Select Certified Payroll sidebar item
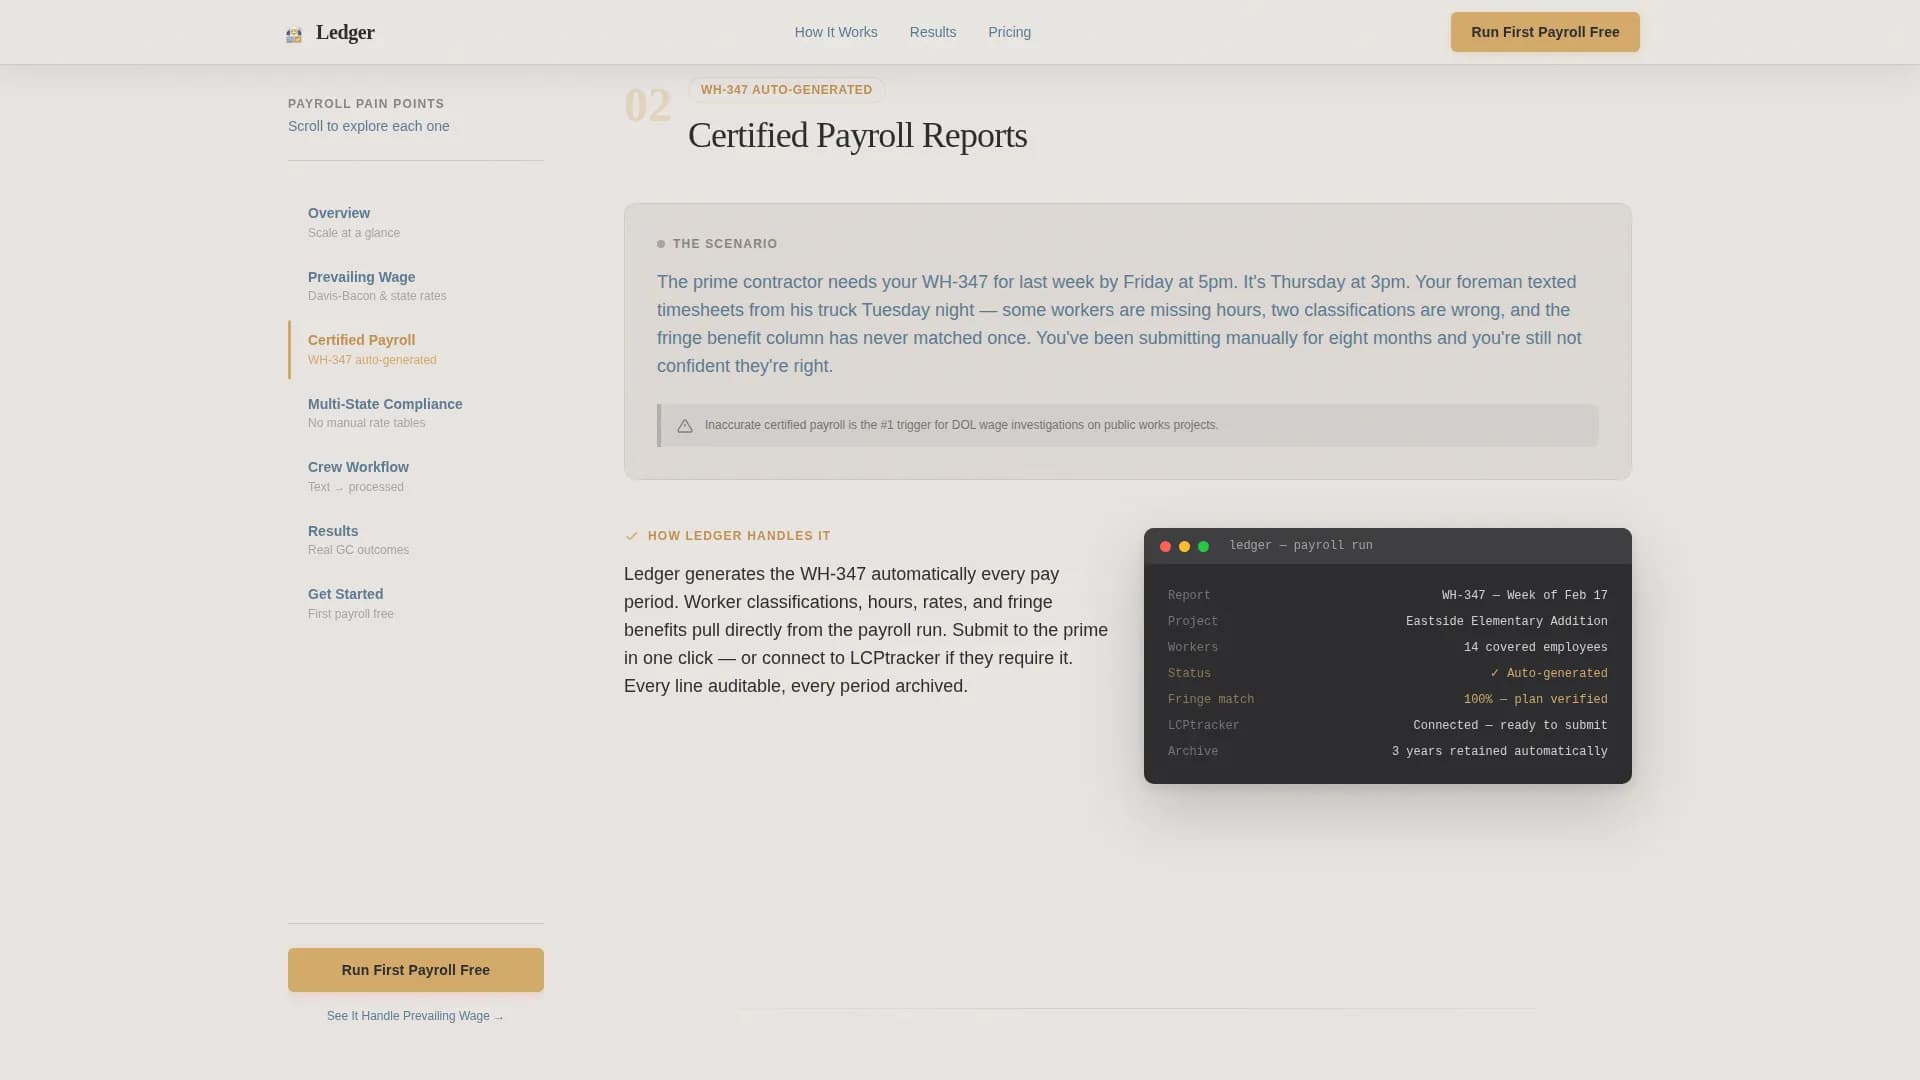 pyautogui.click(x=361, y=340)
